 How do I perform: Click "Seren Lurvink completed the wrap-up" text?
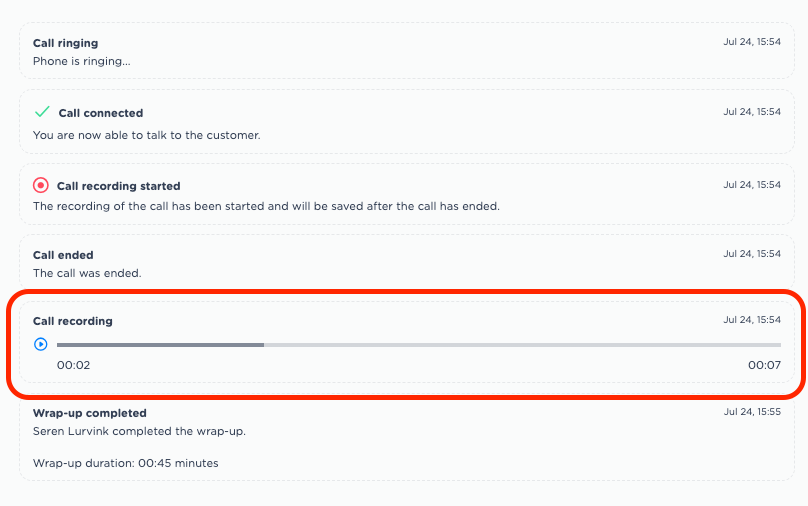point(139,431)
